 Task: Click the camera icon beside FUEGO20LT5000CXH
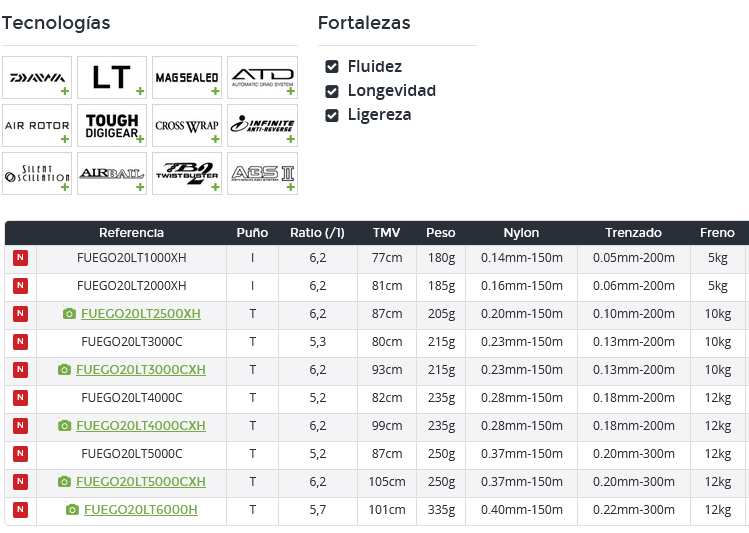[x=64, y=481]
